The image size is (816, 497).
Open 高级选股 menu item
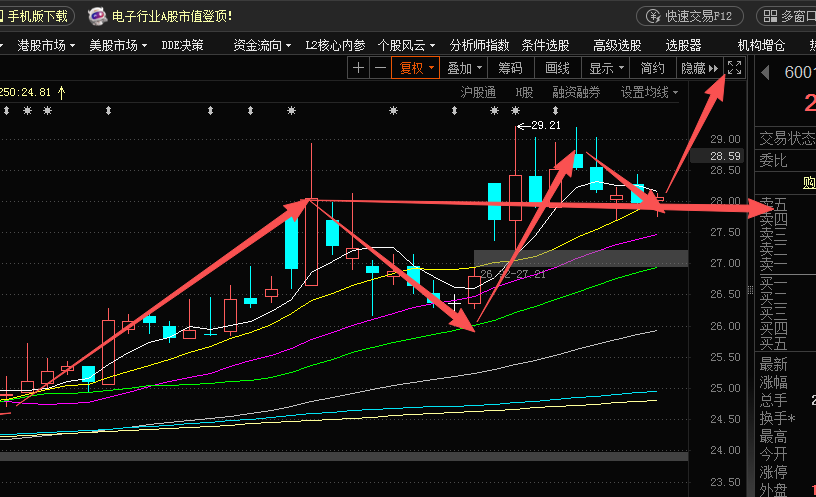pyautogui.click(x=617, y=45)
